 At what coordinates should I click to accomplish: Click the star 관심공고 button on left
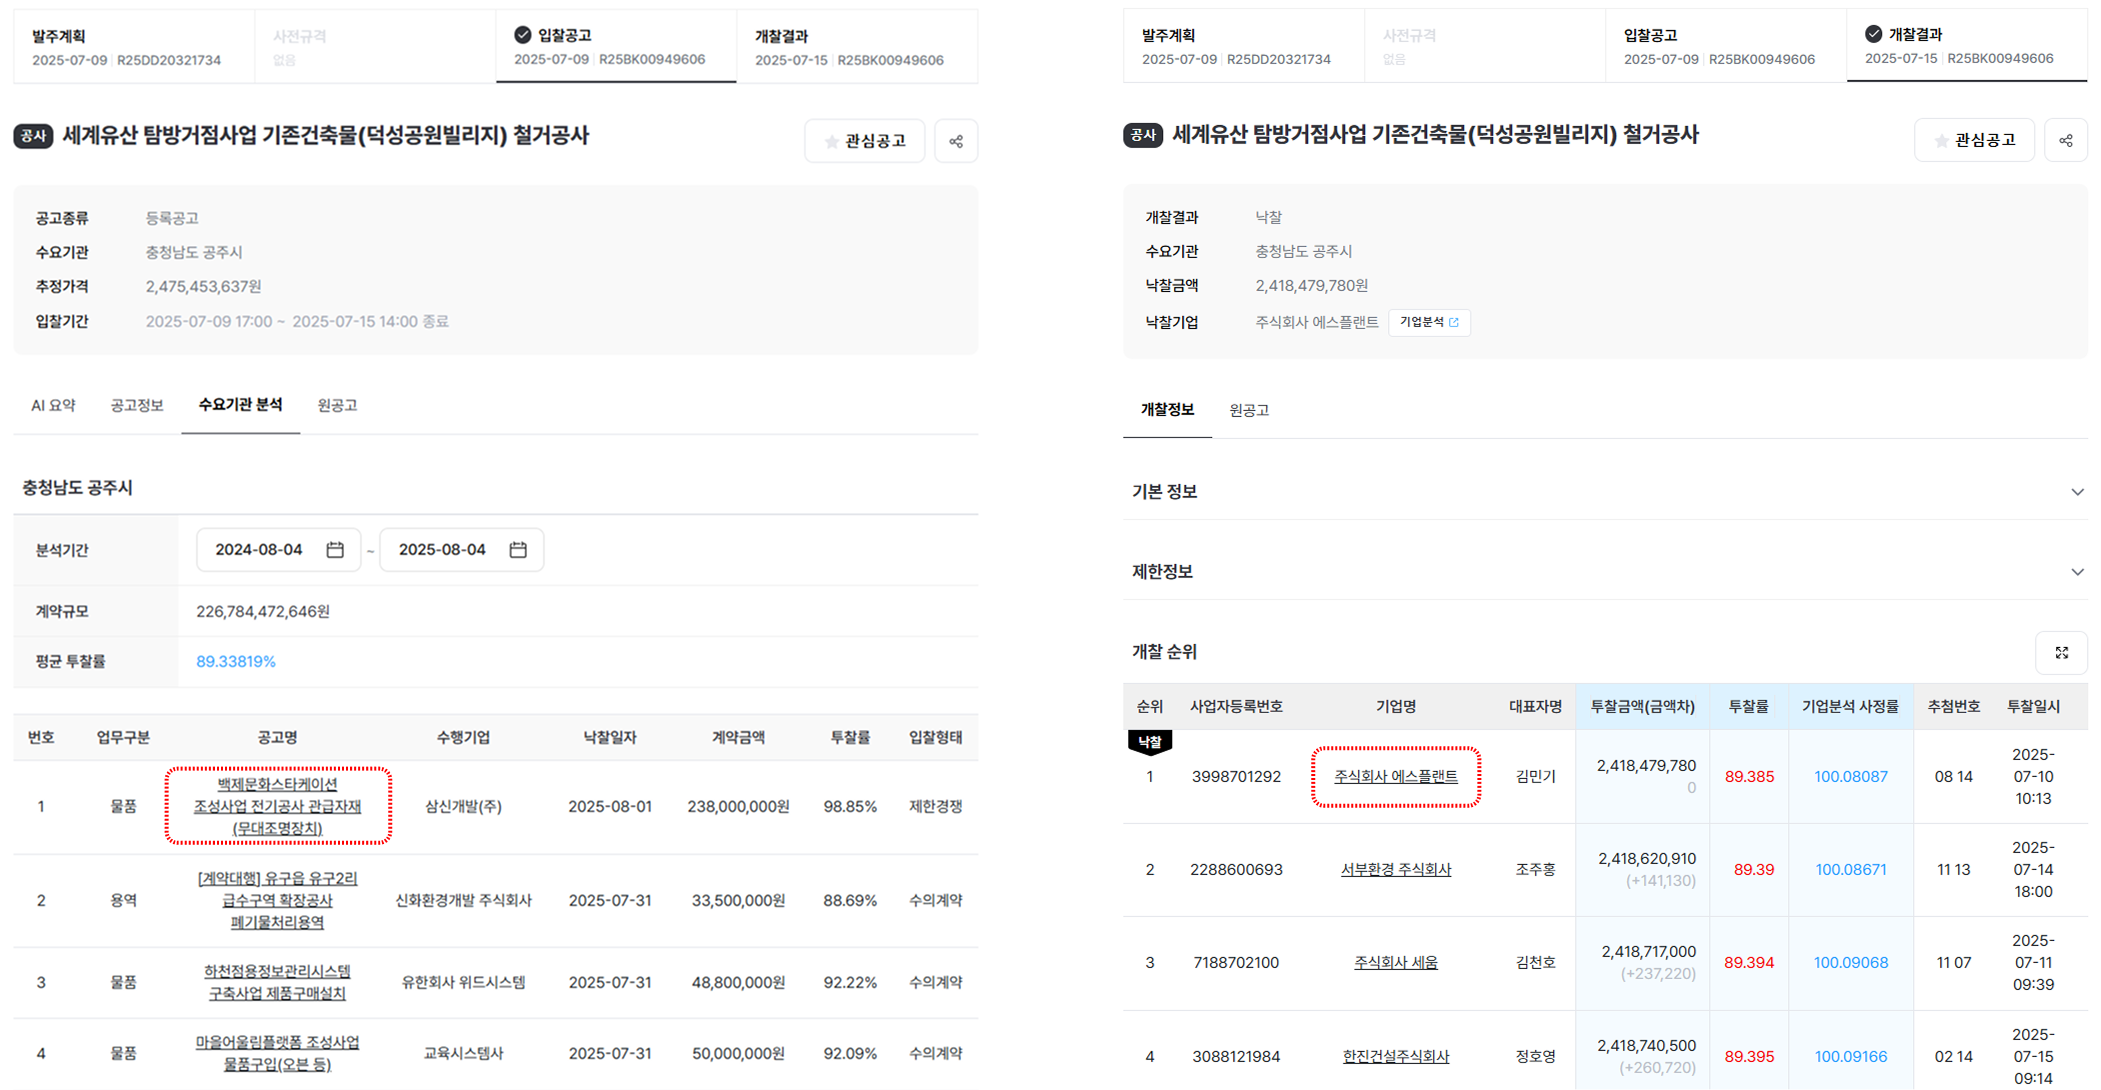(865, 141)
